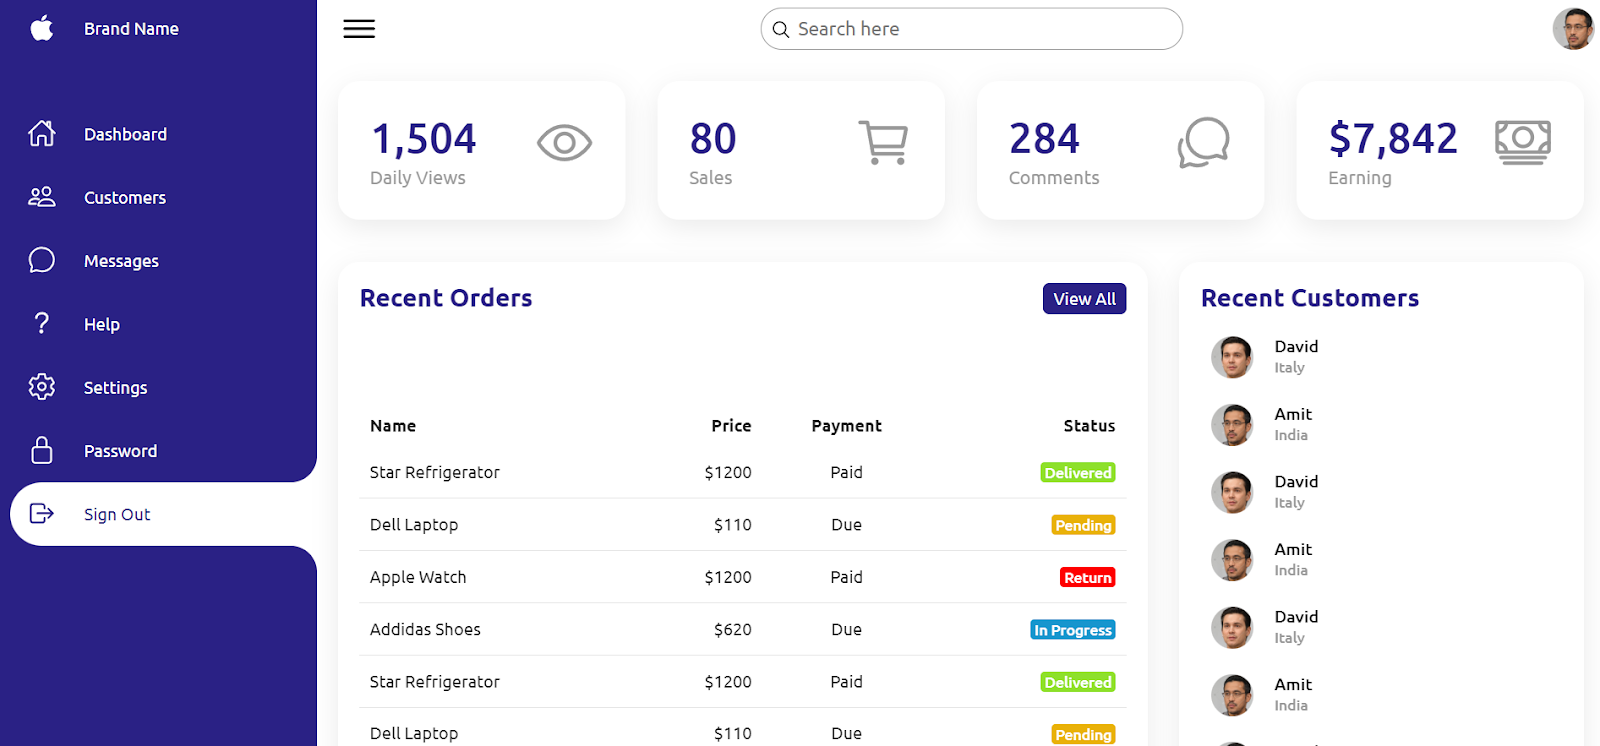Click the Payment column header

point(846,426)
